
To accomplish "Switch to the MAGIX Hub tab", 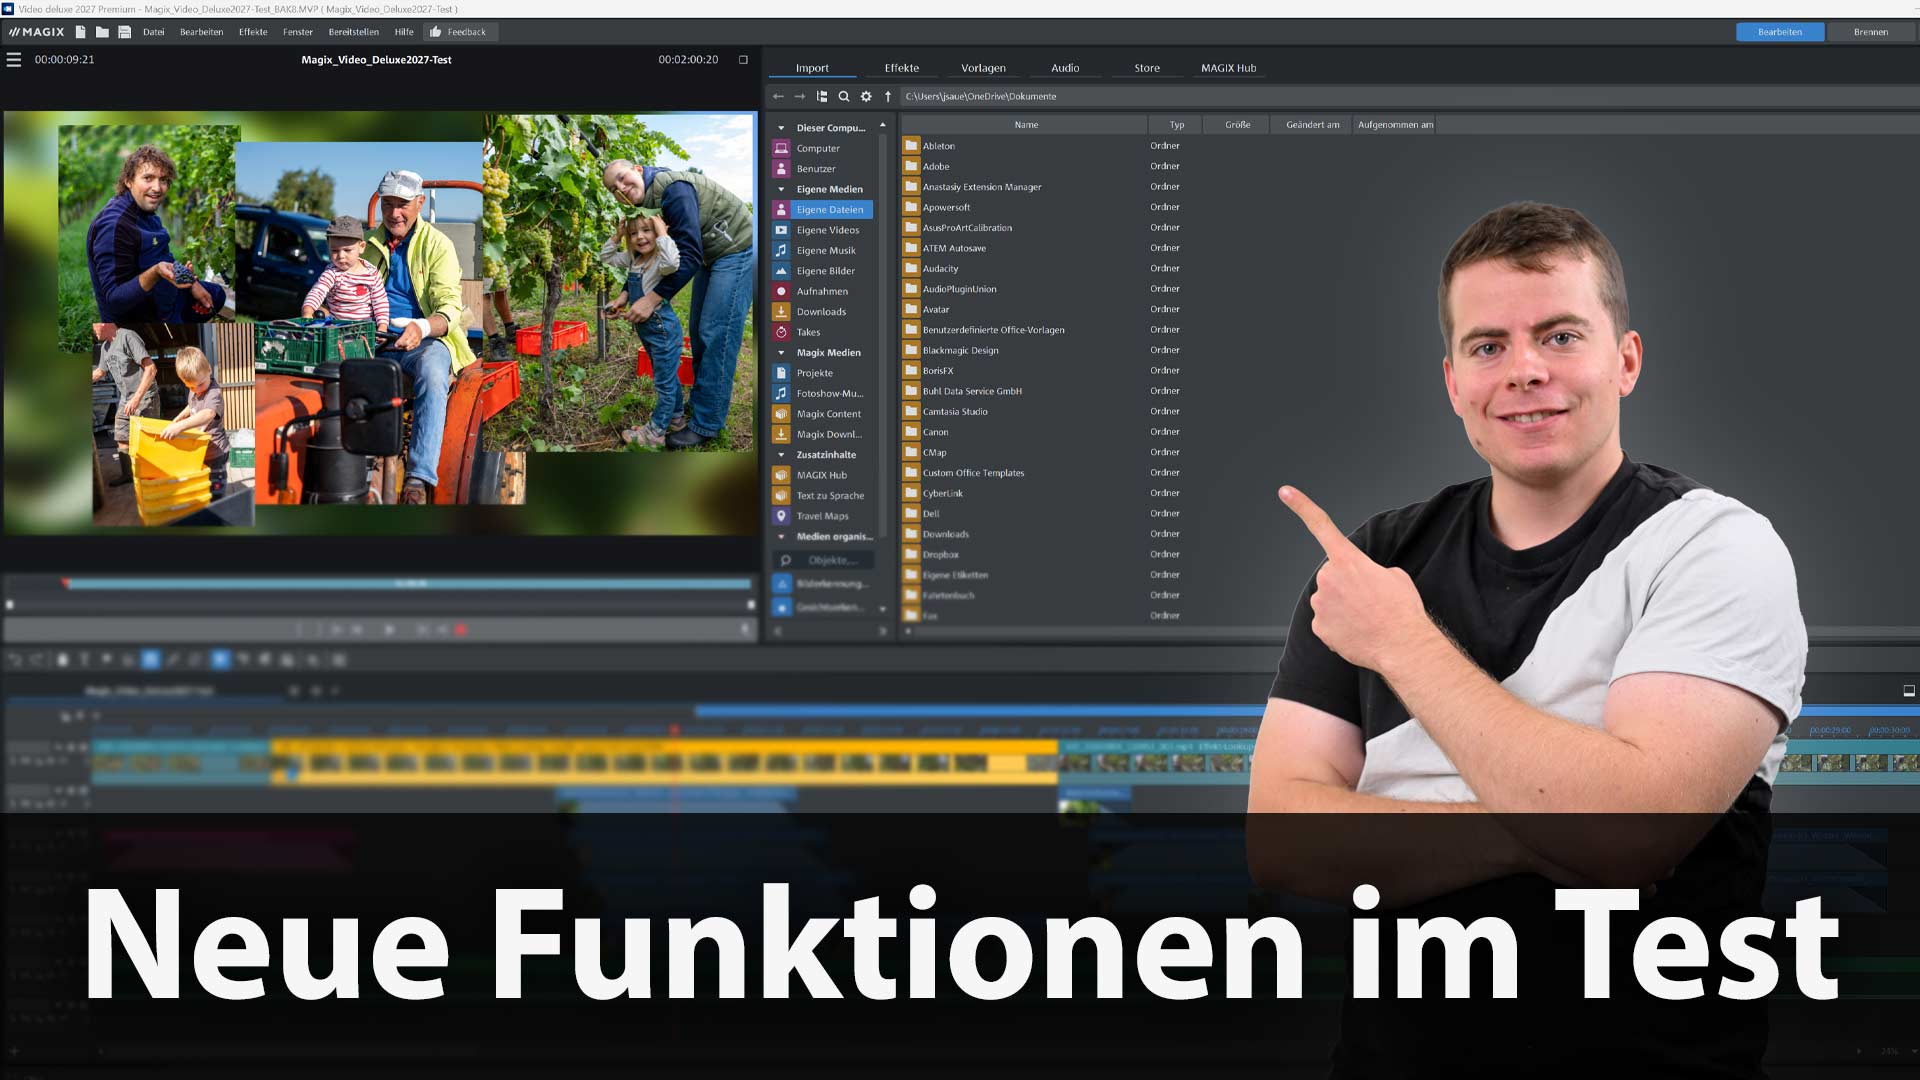I will tap(1228, 68).
